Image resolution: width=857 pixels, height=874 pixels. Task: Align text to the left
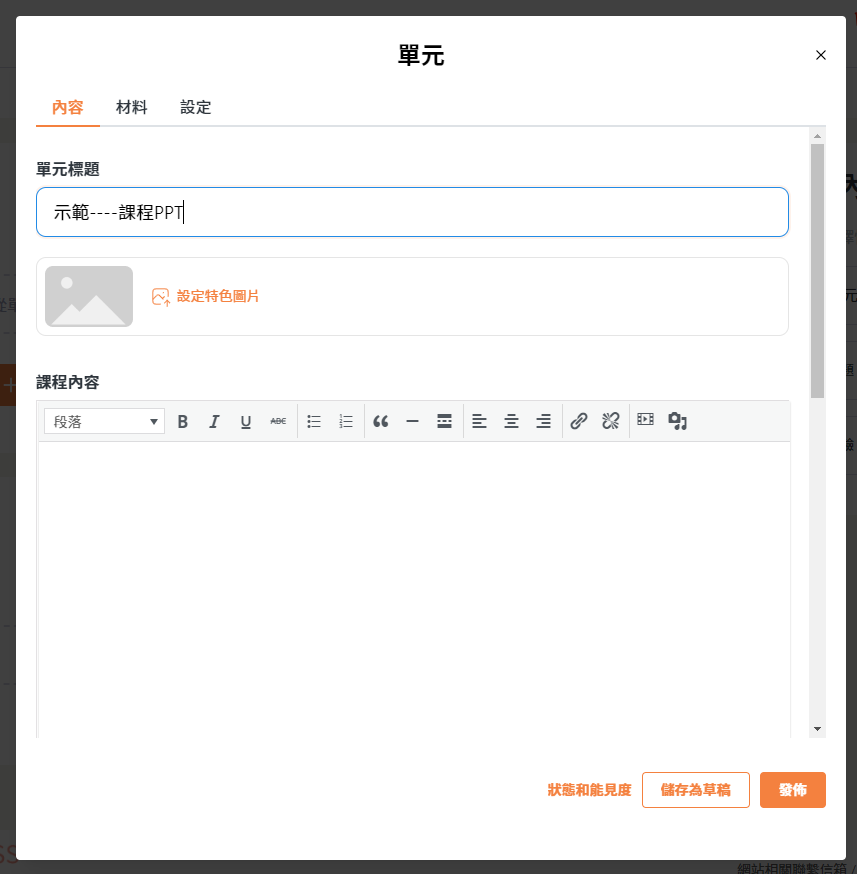point(479,422)
